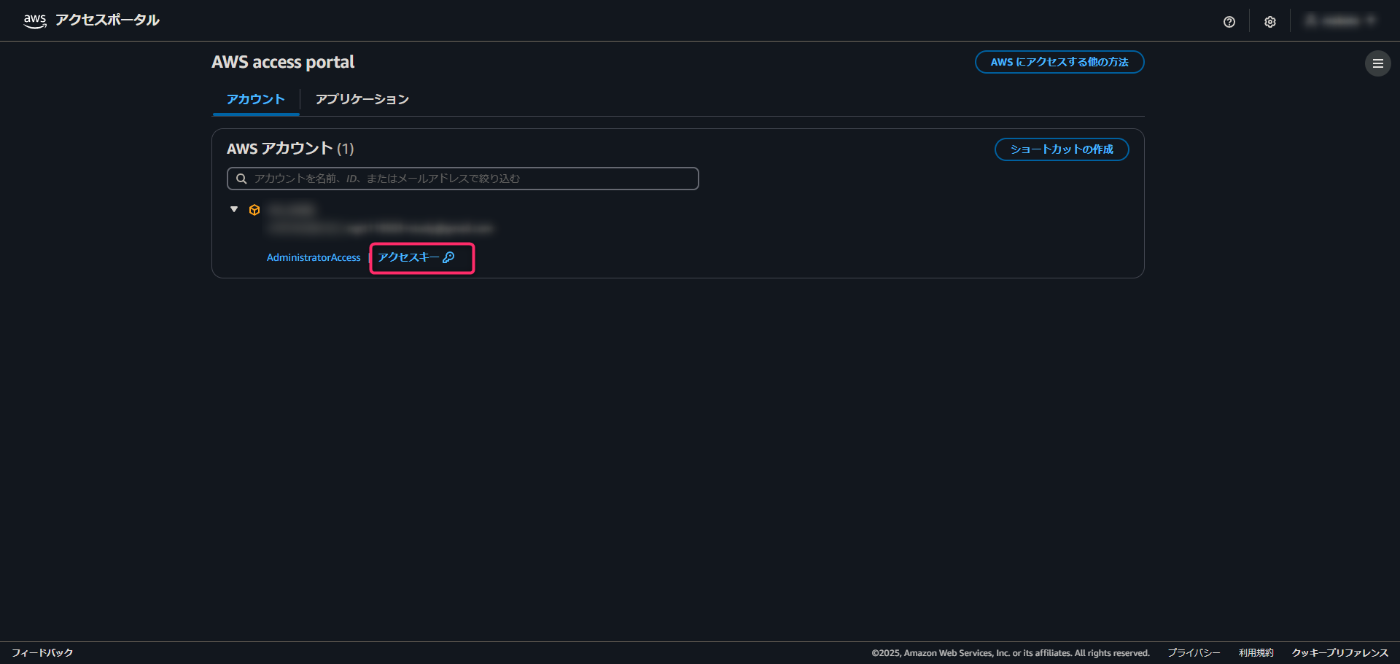Screen dimensions: 1400x664
Task: Click the アクセスポータル header title
Action: click(x=107, y=20)
